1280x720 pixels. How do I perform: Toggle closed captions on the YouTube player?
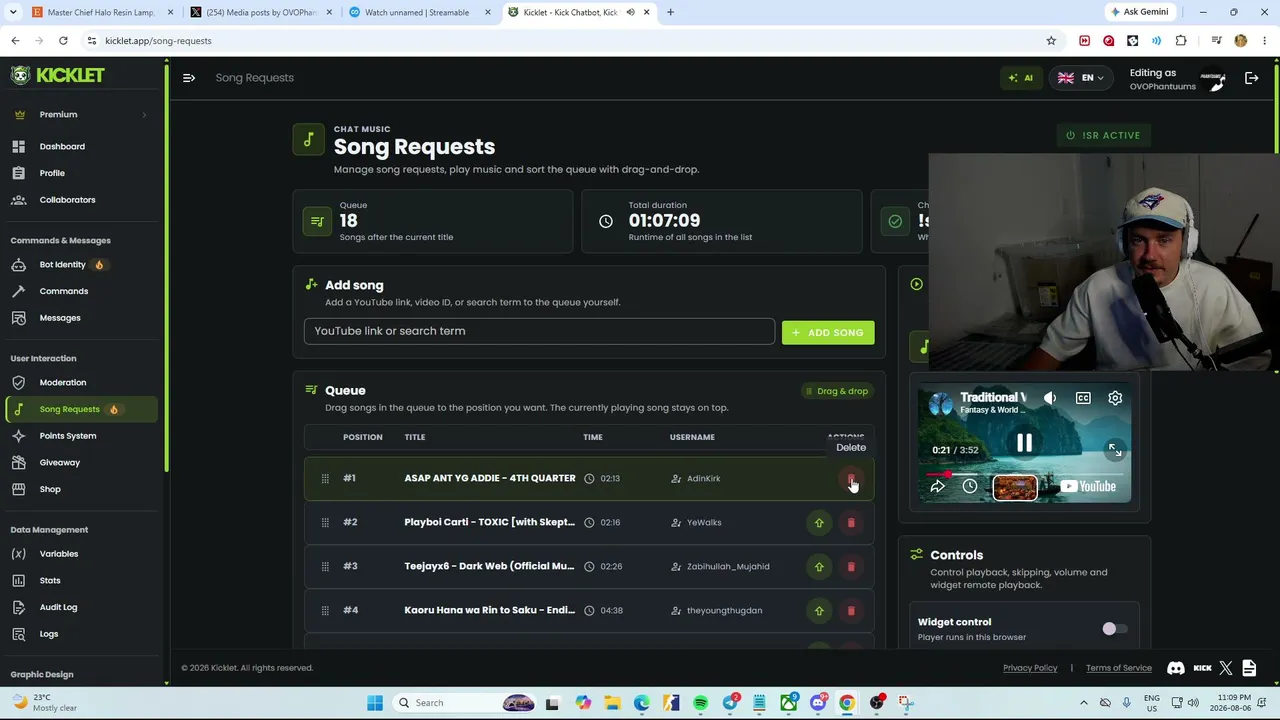[1083, 398]
